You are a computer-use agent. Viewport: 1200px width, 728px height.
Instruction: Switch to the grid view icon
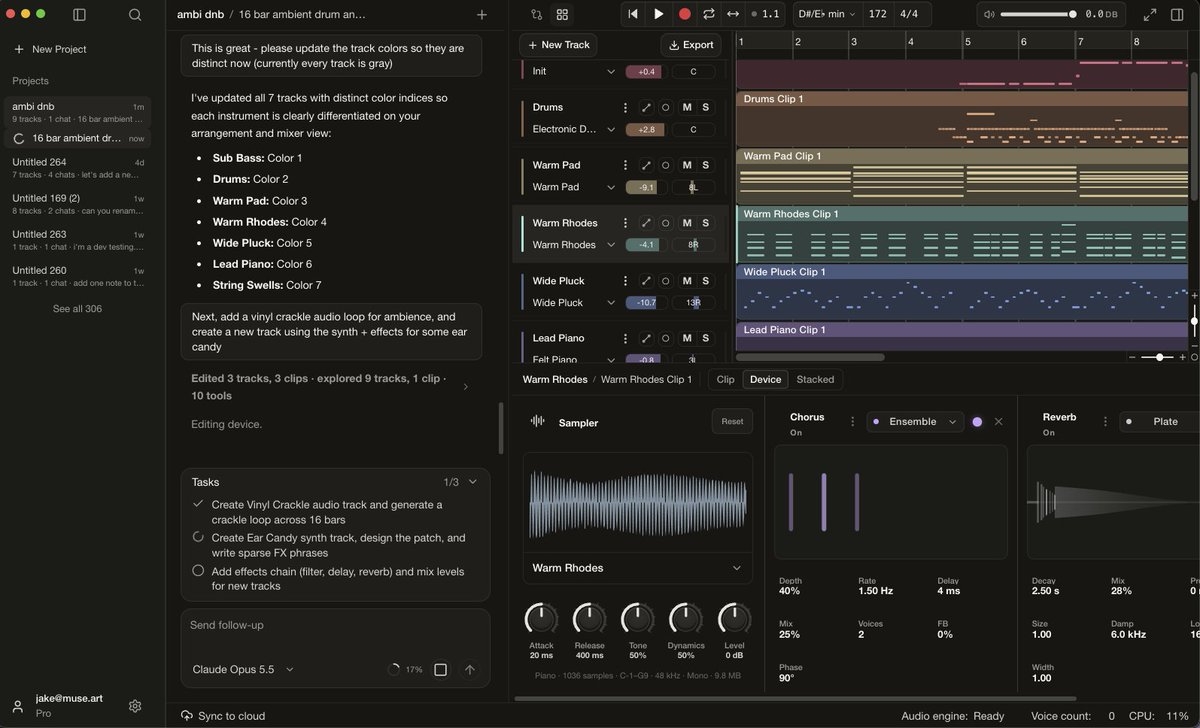pos(562,15)
